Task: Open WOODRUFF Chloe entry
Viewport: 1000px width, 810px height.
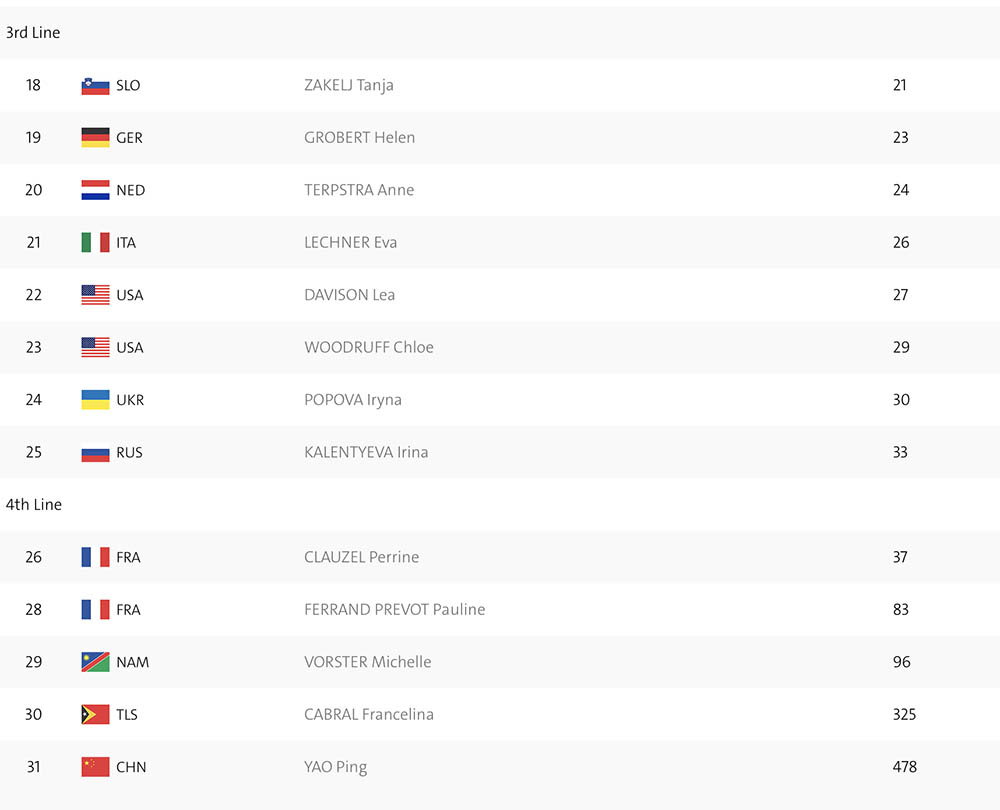Action: (369, 348)
